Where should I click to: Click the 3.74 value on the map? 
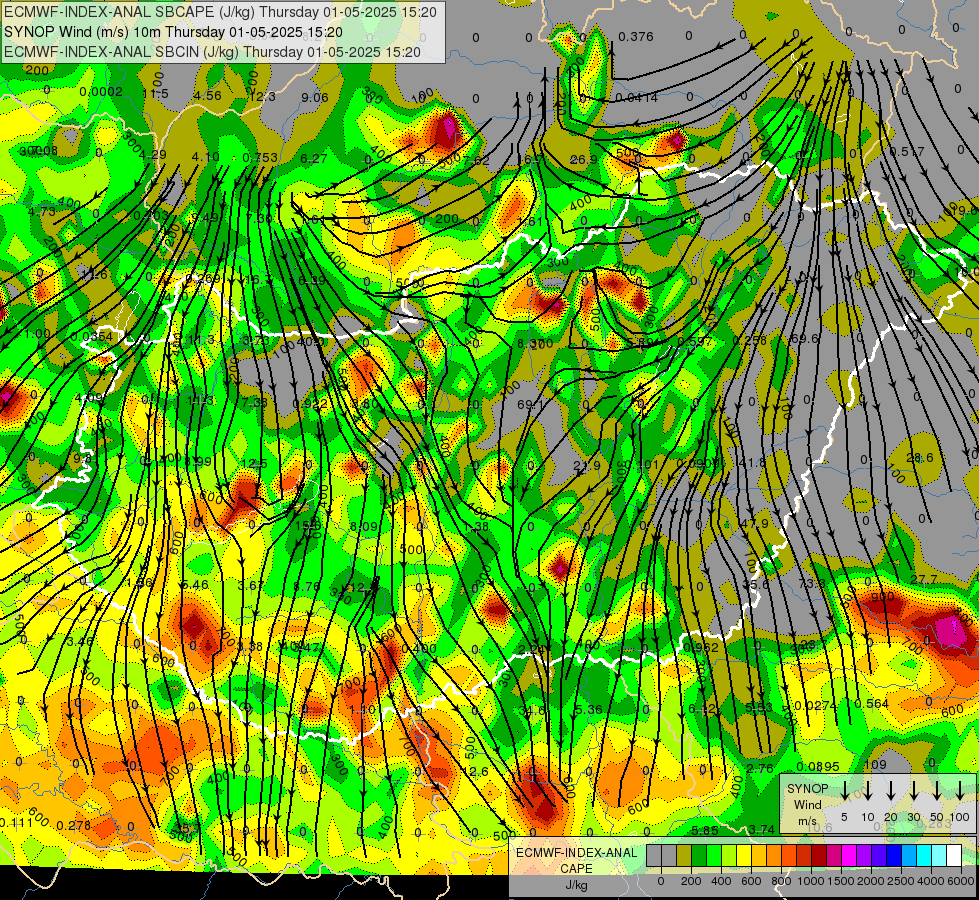(761, 829)
